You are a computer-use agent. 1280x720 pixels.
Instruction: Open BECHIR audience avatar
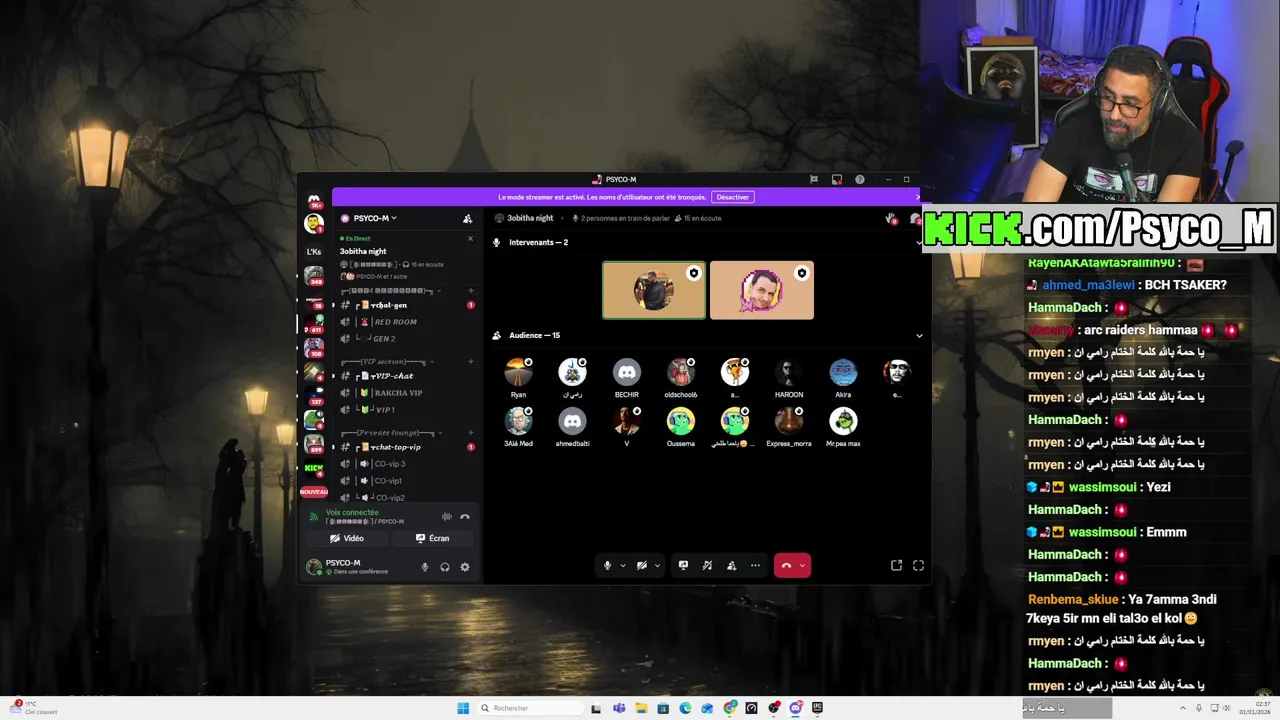(x=627, y=372)
